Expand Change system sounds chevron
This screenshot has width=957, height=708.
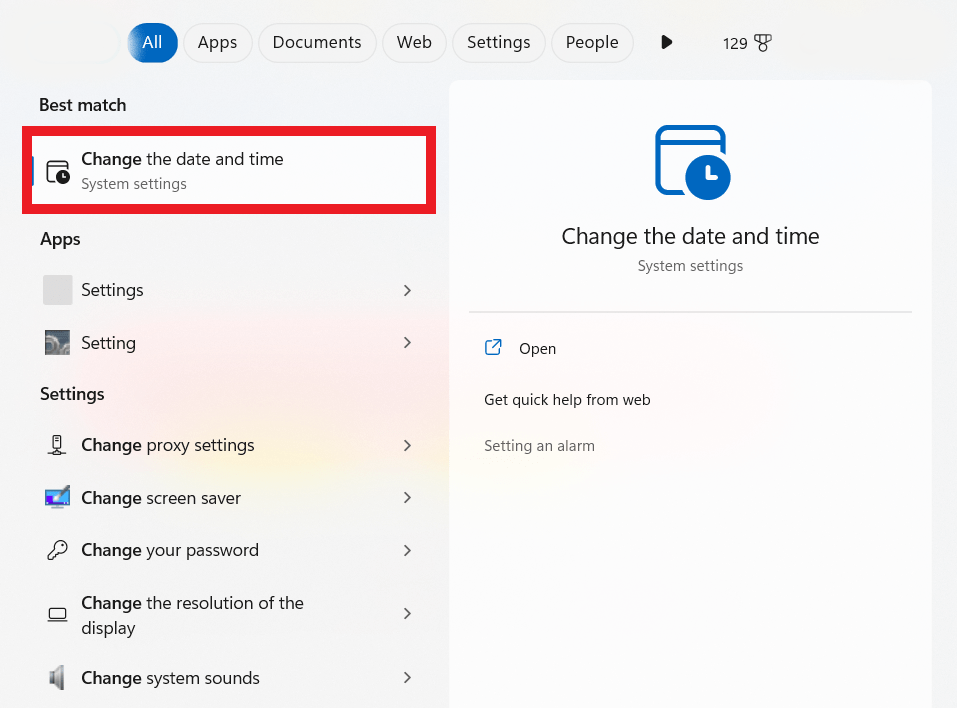point(407,677)
